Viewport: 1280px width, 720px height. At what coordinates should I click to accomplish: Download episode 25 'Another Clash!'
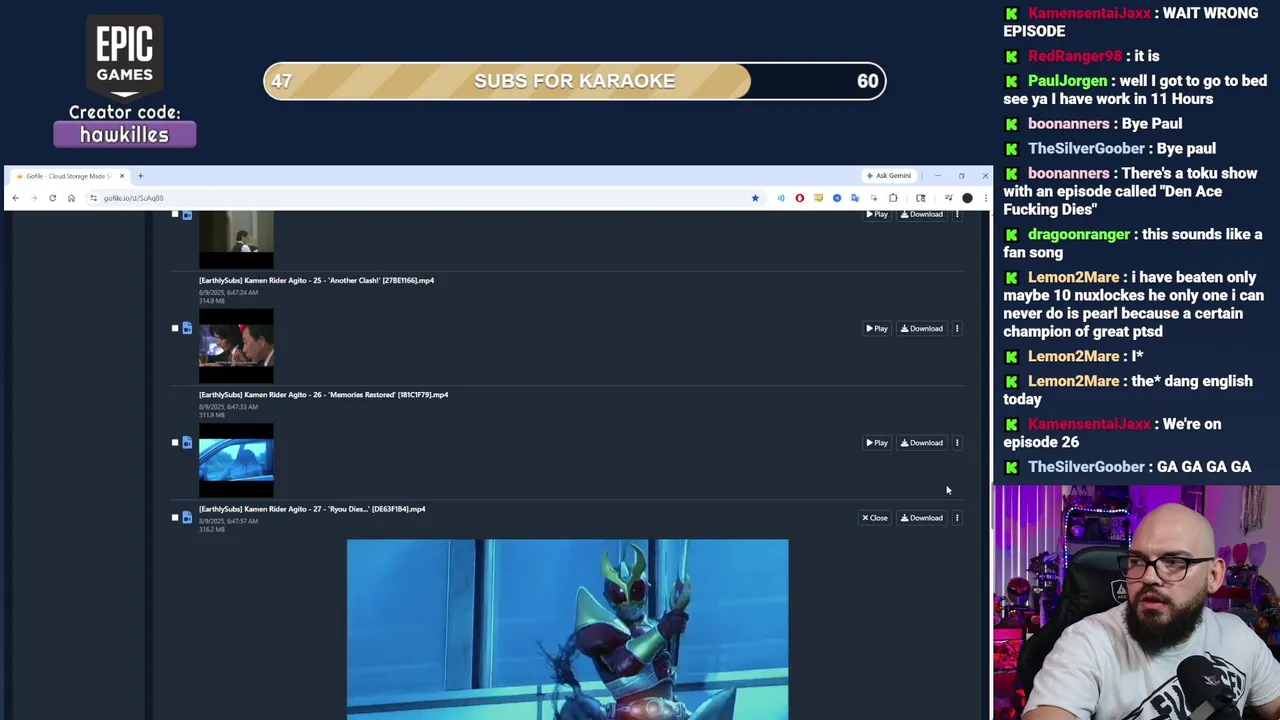pos(922,328)
